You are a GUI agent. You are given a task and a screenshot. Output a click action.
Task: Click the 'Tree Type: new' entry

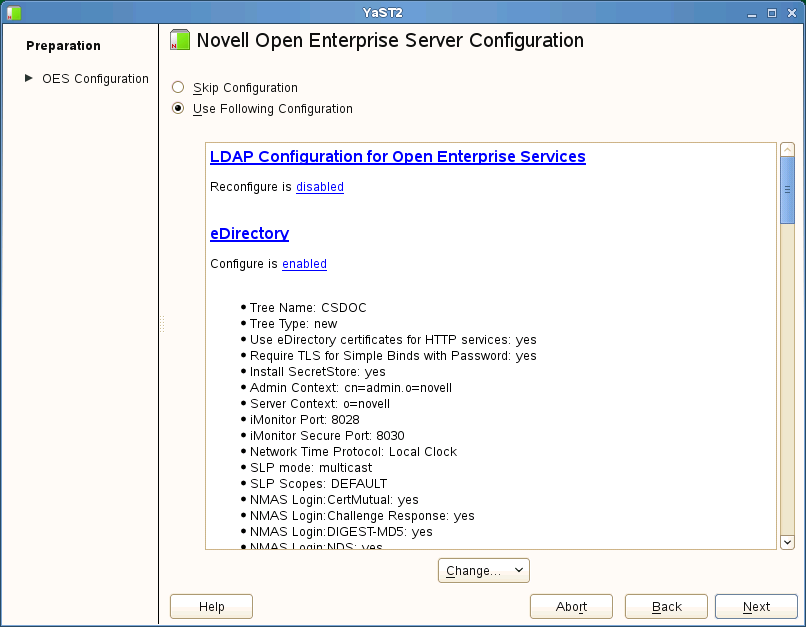(293, 324)
